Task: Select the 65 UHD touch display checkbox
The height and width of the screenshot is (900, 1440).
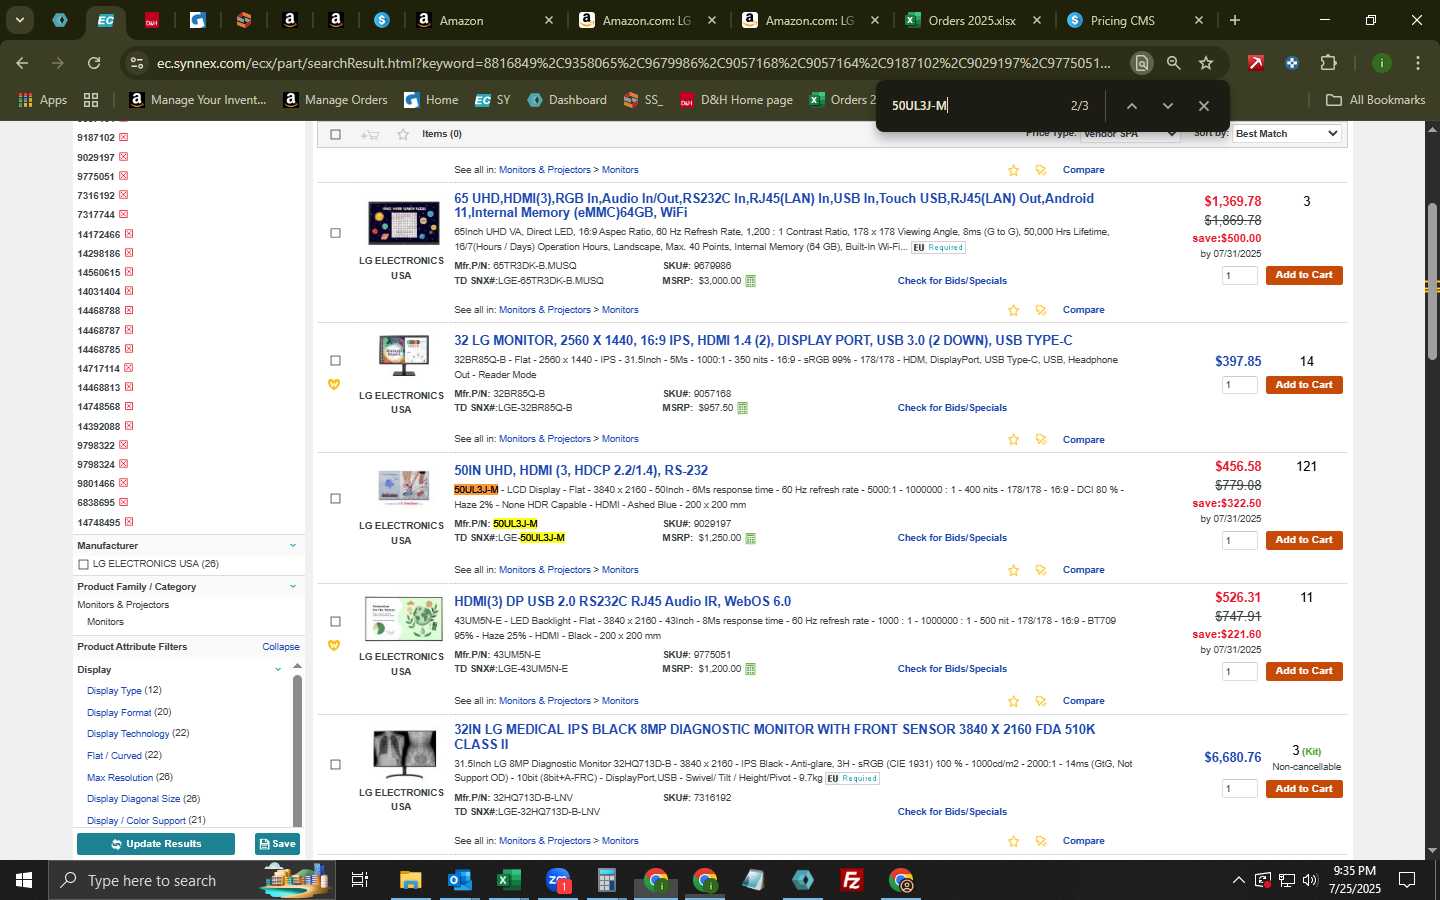Action: pos(335,233)
